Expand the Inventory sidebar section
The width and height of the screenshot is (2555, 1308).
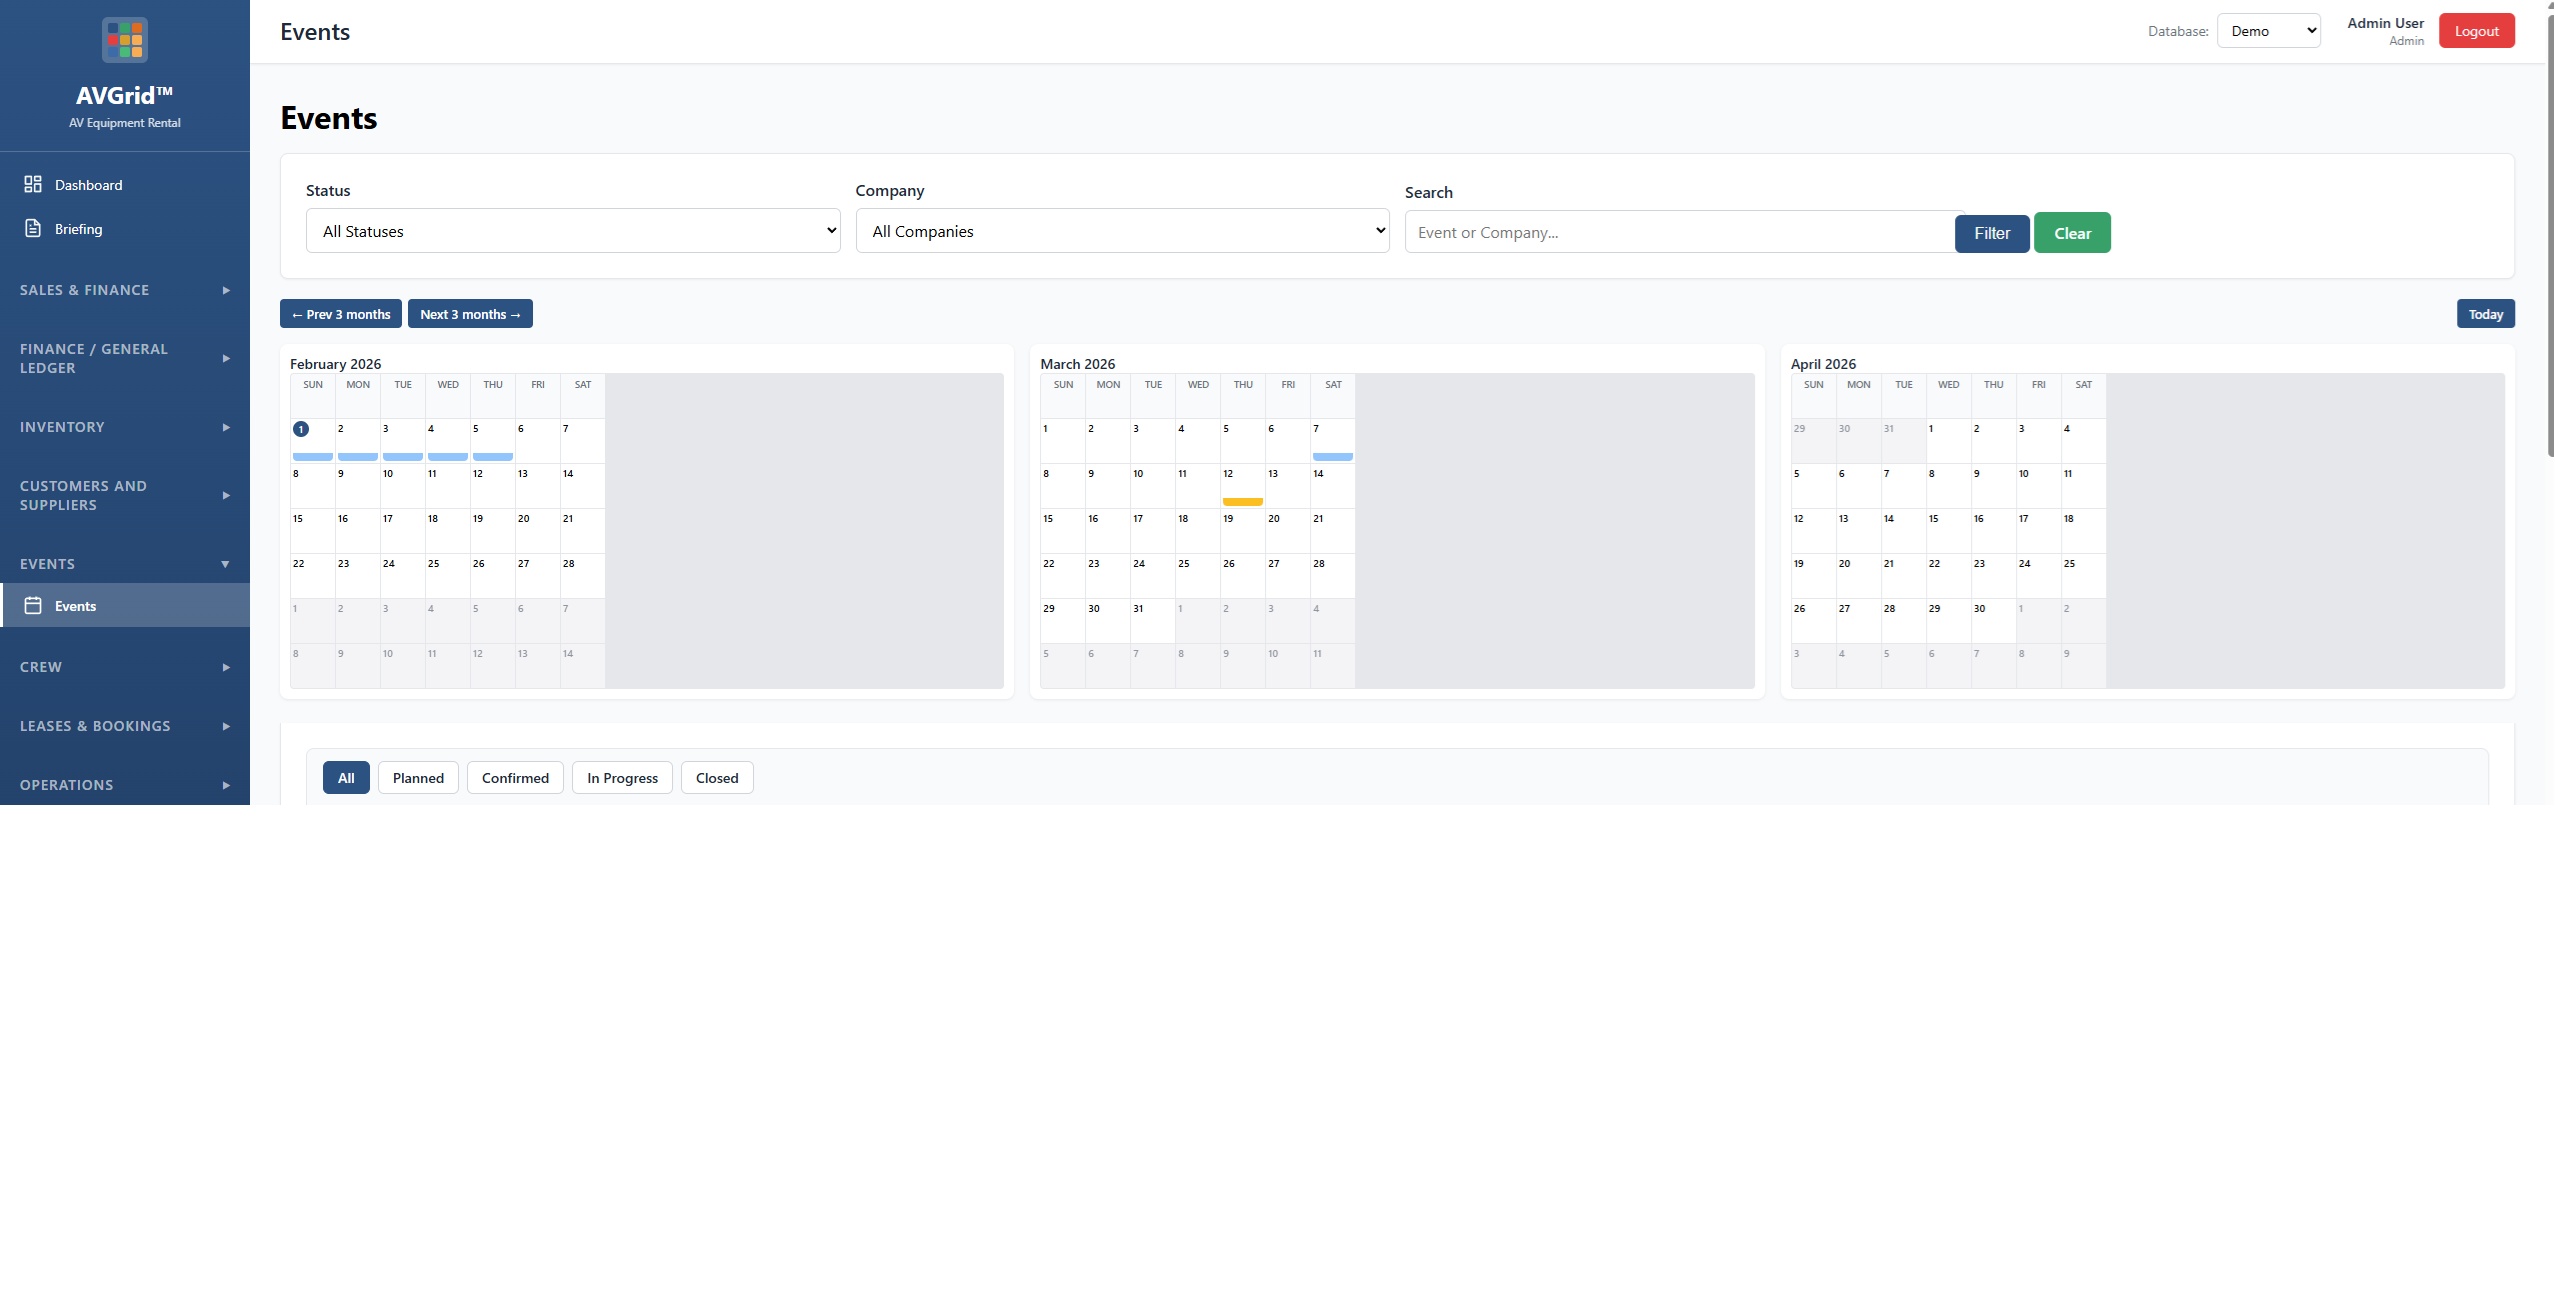(125, 427)
